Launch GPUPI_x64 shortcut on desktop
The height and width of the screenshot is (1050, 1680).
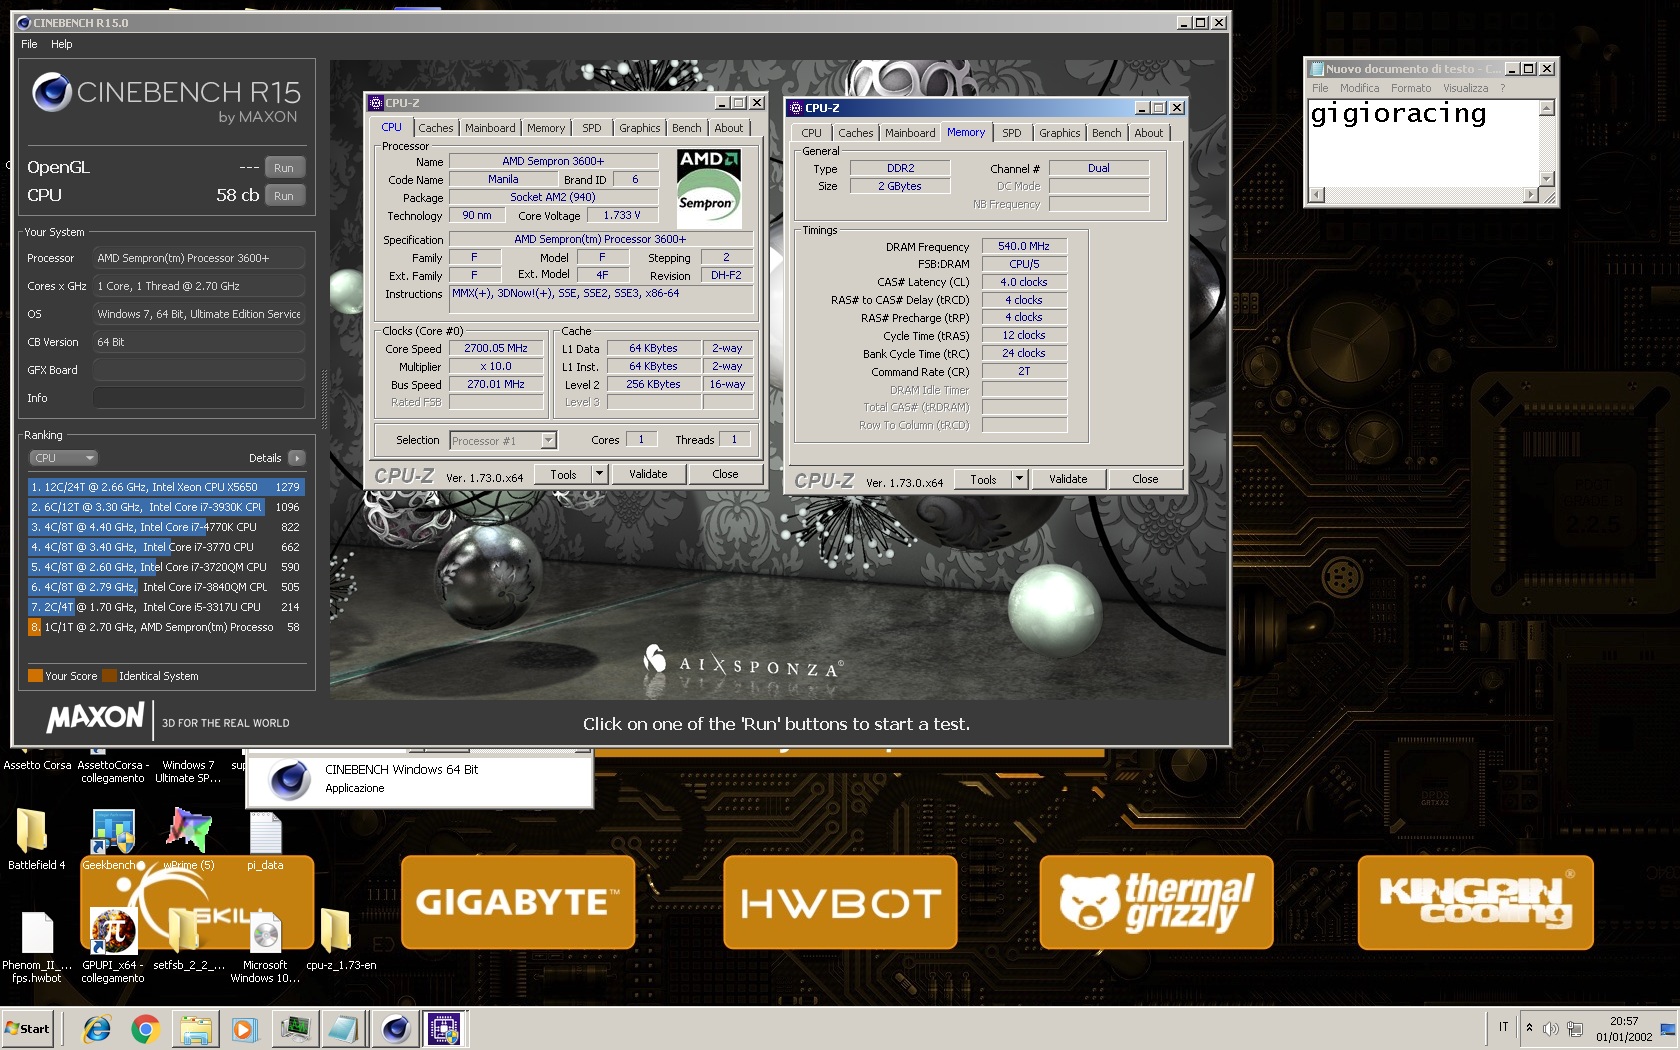113,932
